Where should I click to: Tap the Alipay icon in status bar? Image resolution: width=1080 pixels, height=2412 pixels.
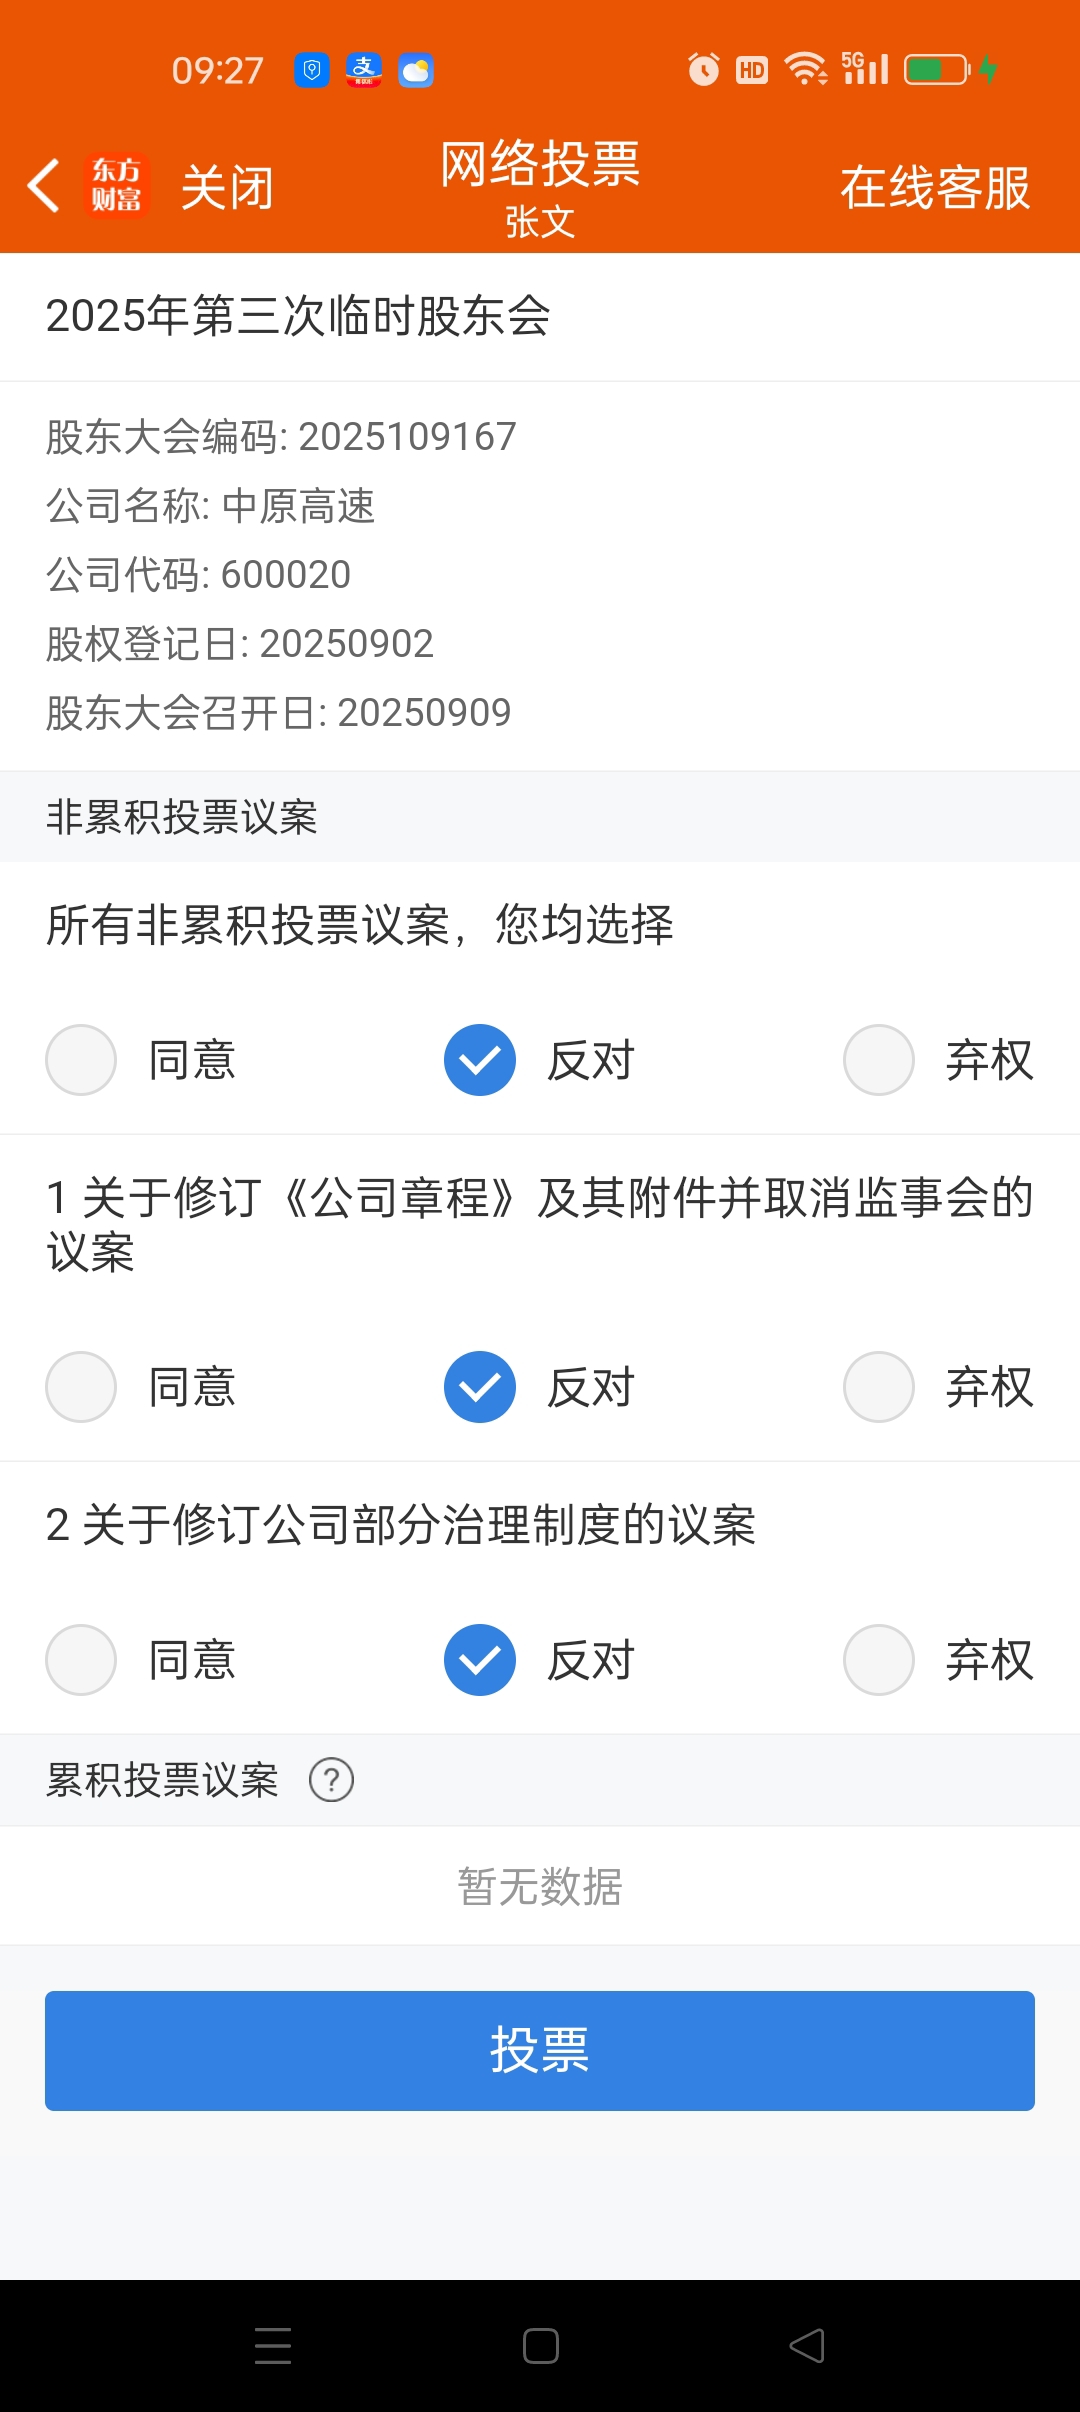click(364, 70)
